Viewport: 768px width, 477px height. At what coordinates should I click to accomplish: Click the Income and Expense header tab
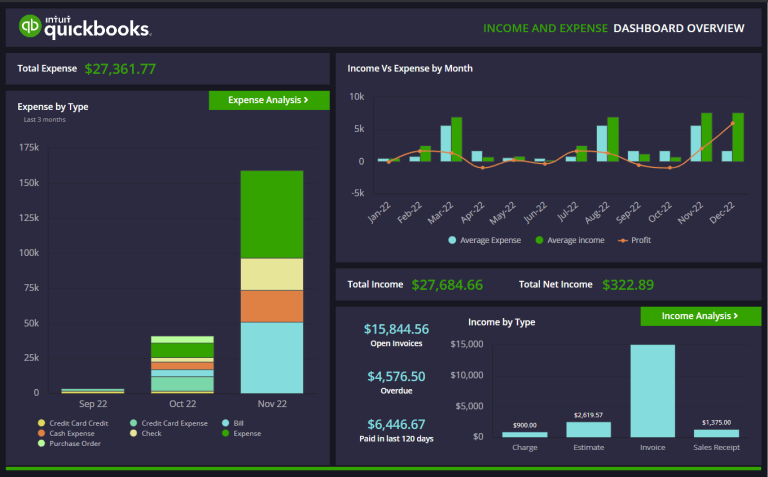[544, 28]
